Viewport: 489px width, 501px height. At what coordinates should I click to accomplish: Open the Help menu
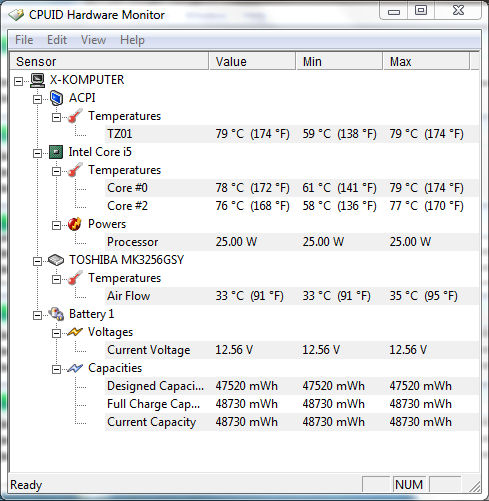[132, 40]
